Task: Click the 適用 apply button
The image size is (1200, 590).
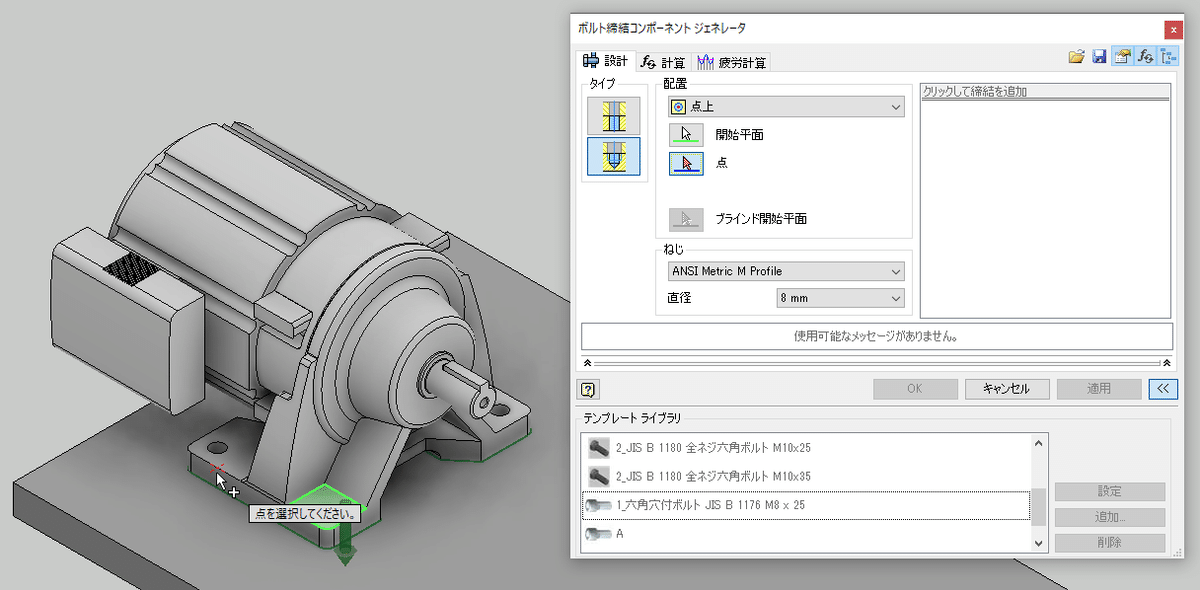Action: pos(1099,388)
